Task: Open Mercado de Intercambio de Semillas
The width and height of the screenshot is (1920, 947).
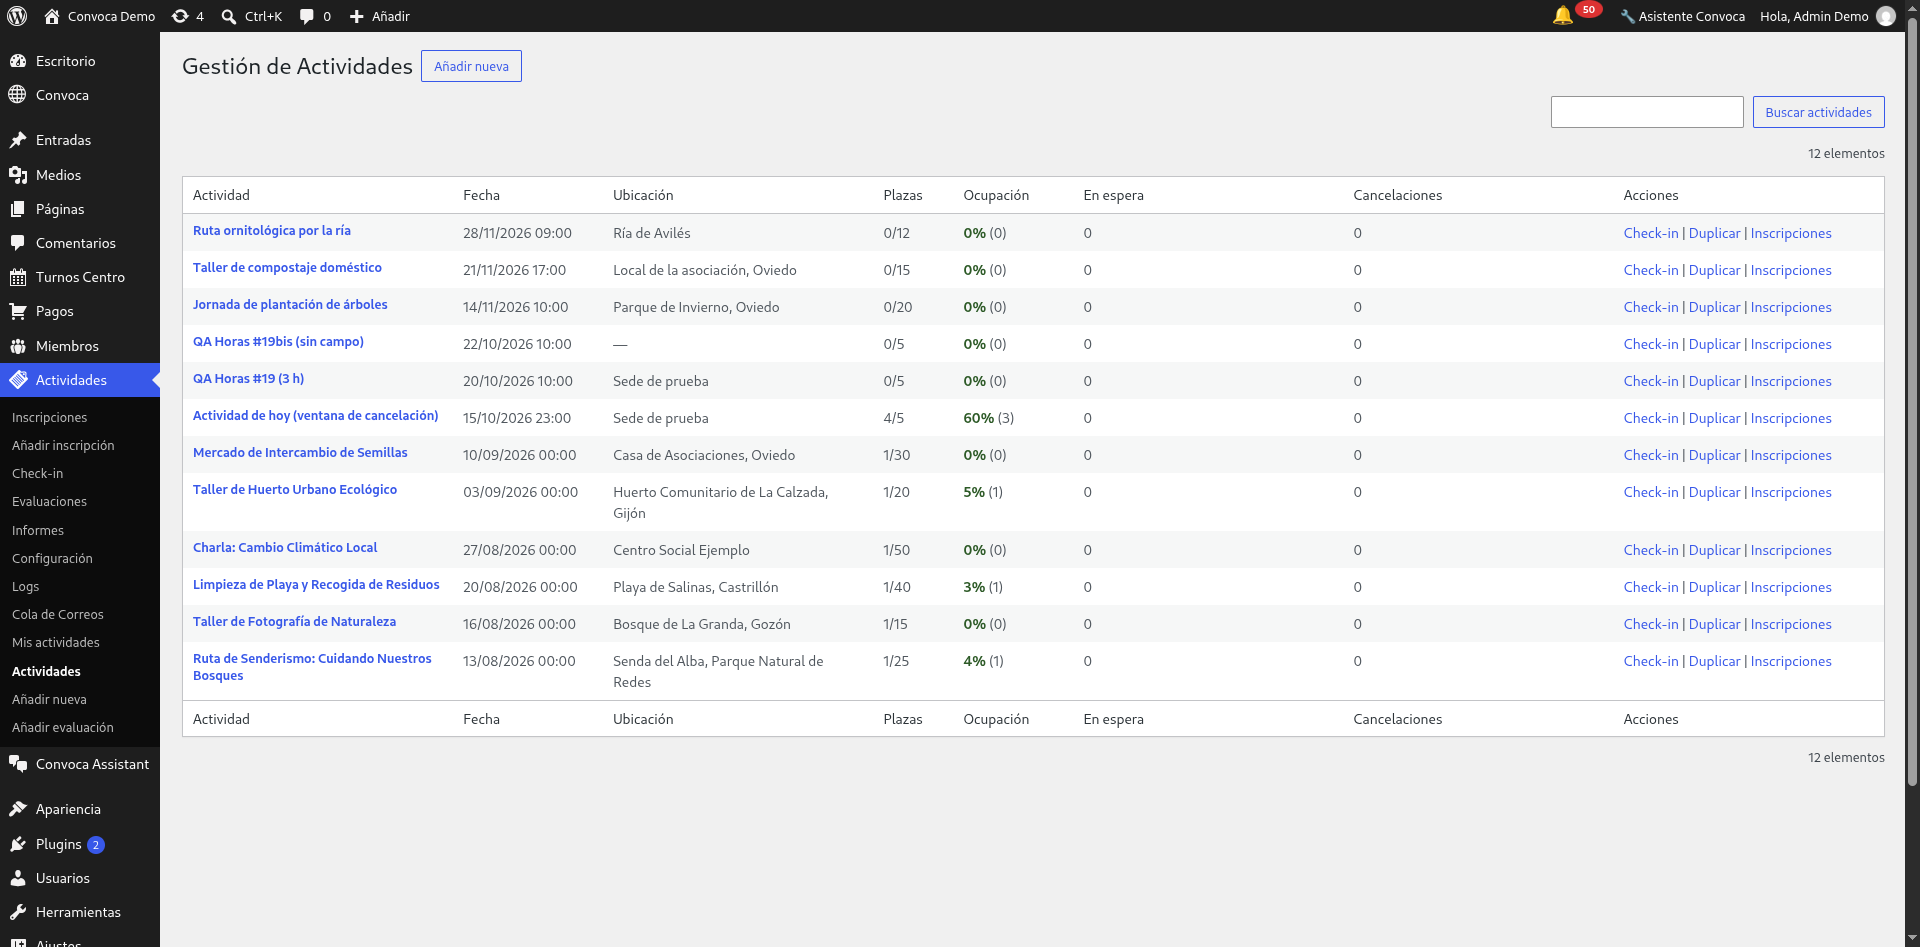Action: point(300,452)
